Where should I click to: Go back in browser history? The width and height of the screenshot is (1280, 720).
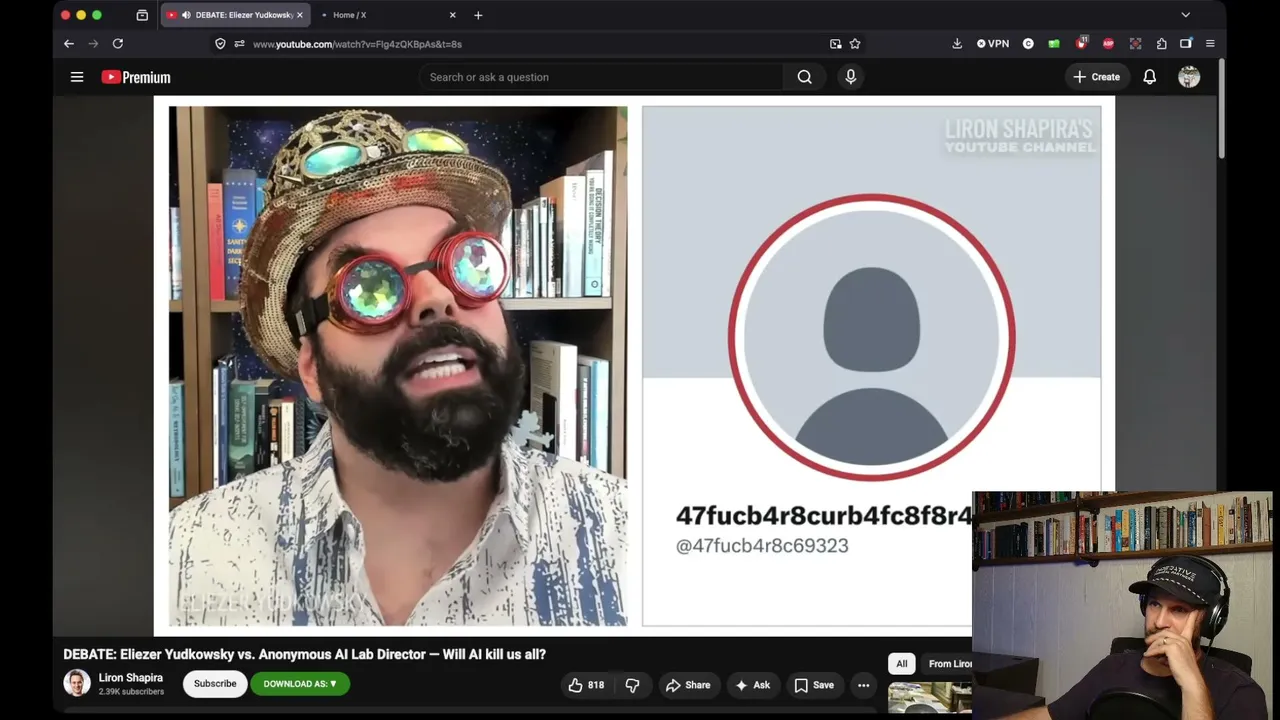coord(69,44)
